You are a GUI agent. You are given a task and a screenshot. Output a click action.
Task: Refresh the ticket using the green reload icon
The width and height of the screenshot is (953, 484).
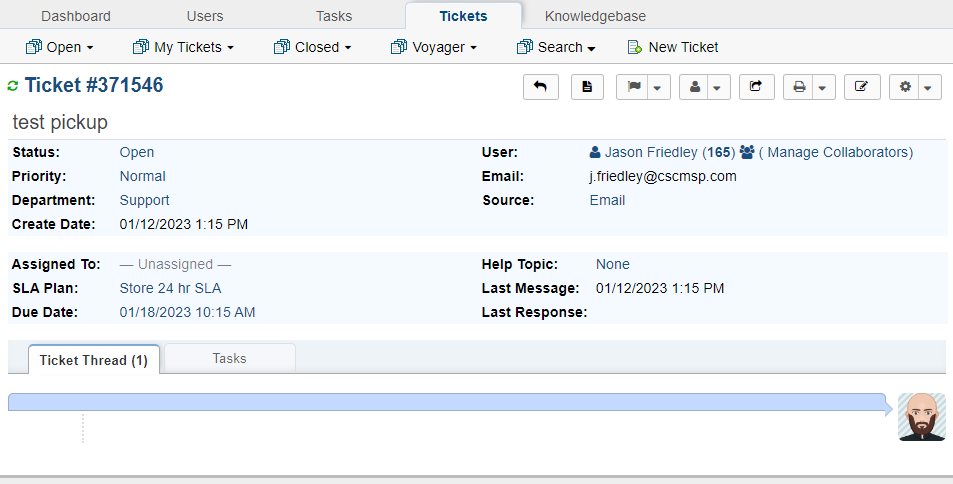coord(13,86)
